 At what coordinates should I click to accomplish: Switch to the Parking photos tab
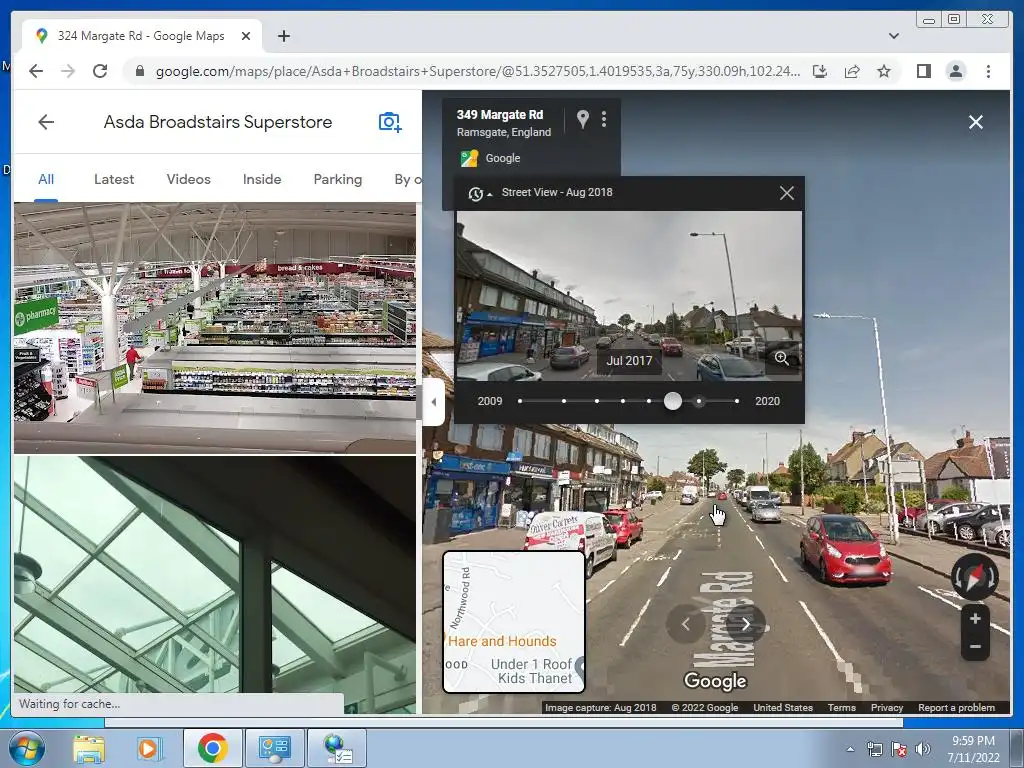coord(338,179)
